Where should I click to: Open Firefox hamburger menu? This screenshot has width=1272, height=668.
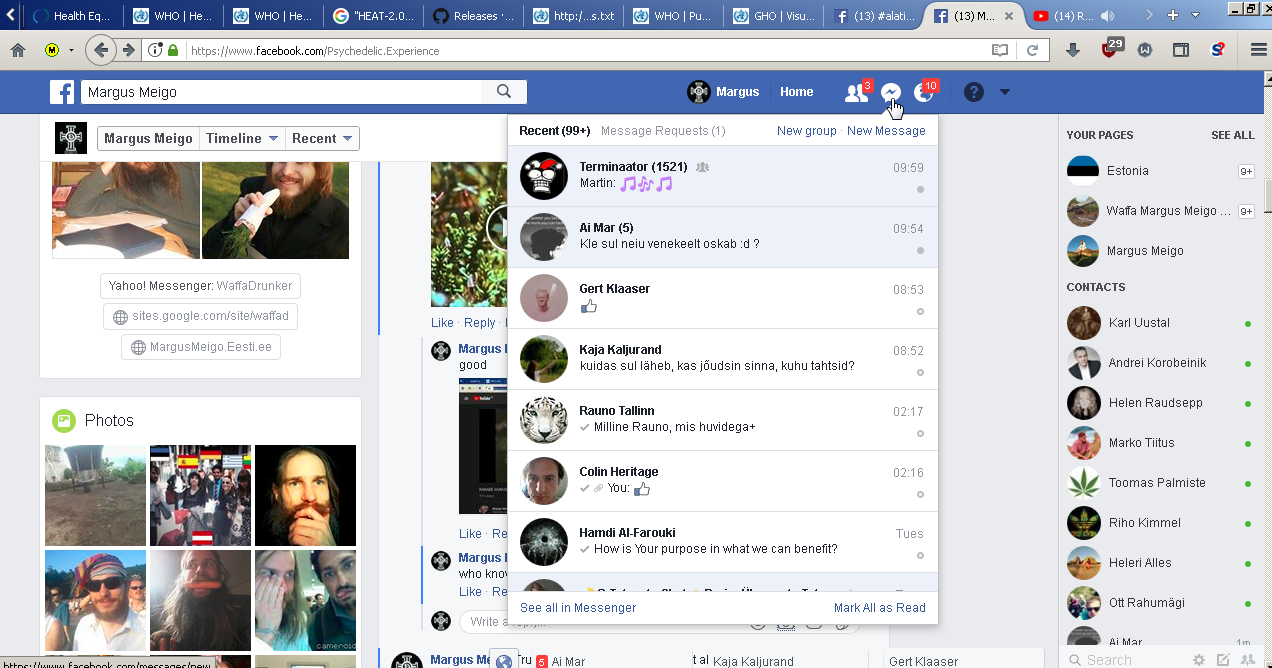coord(1258,50)
